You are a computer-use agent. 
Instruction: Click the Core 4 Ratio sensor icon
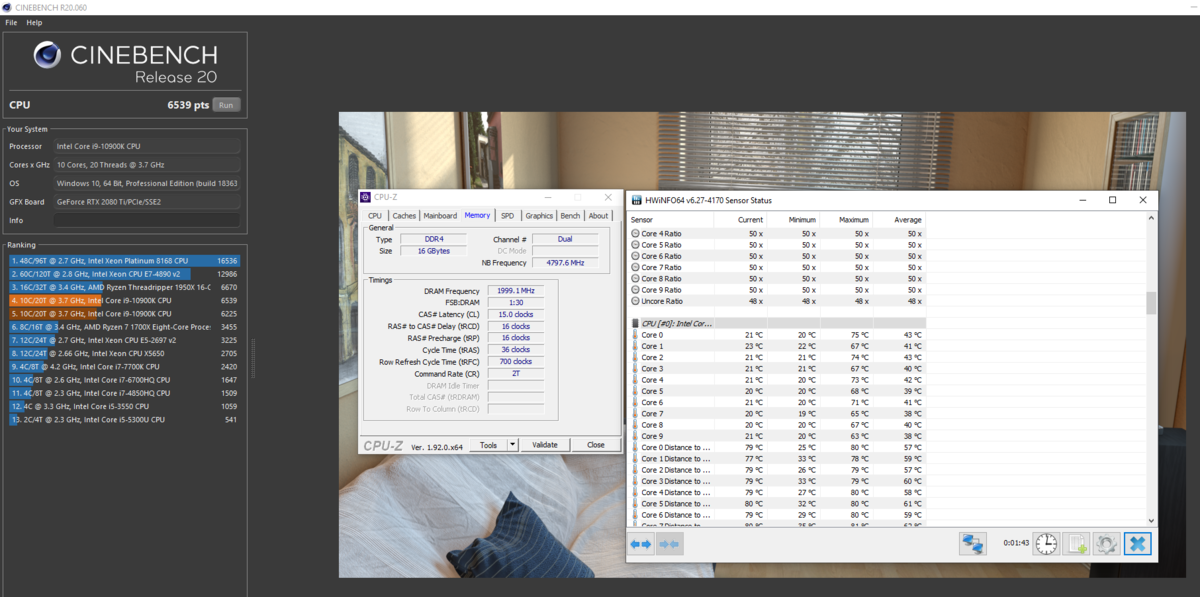point(635,234)
